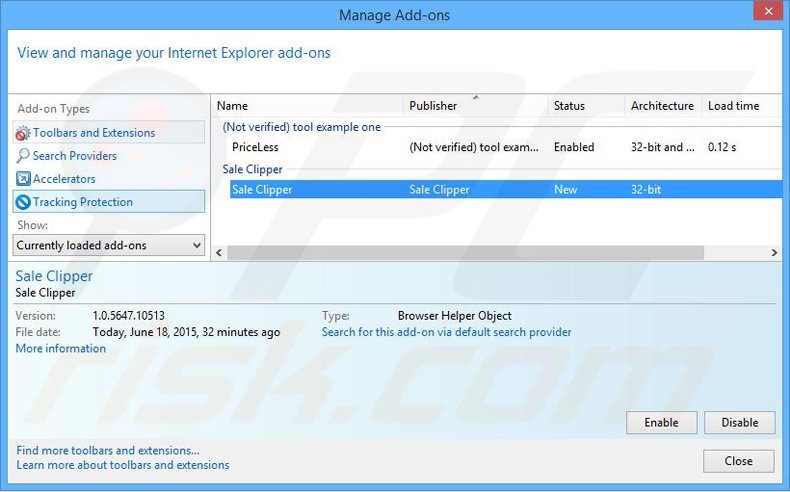Screen dimensions: 790x492
Task: Select Toolbars and Extensions add-on type
Action: point(109,132)
